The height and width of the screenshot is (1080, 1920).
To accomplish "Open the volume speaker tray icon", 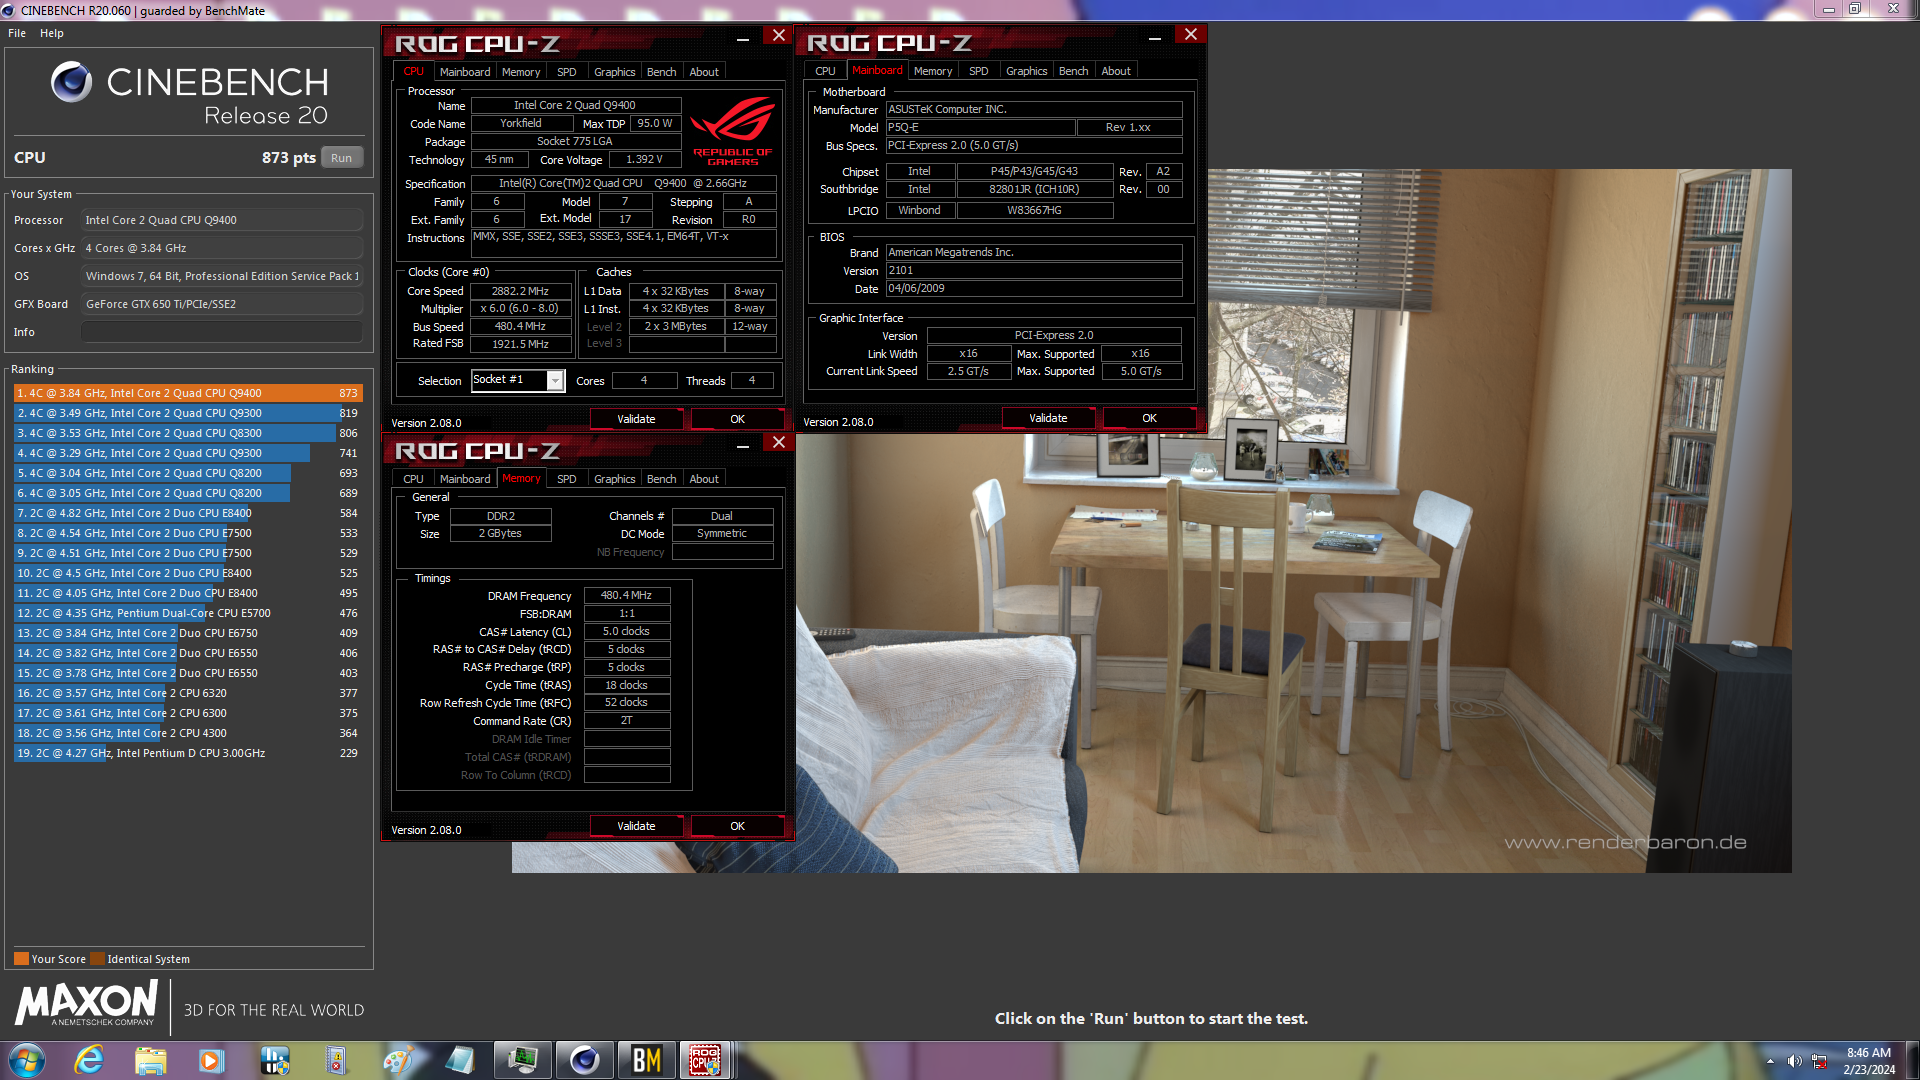I will [1795, 1061].
